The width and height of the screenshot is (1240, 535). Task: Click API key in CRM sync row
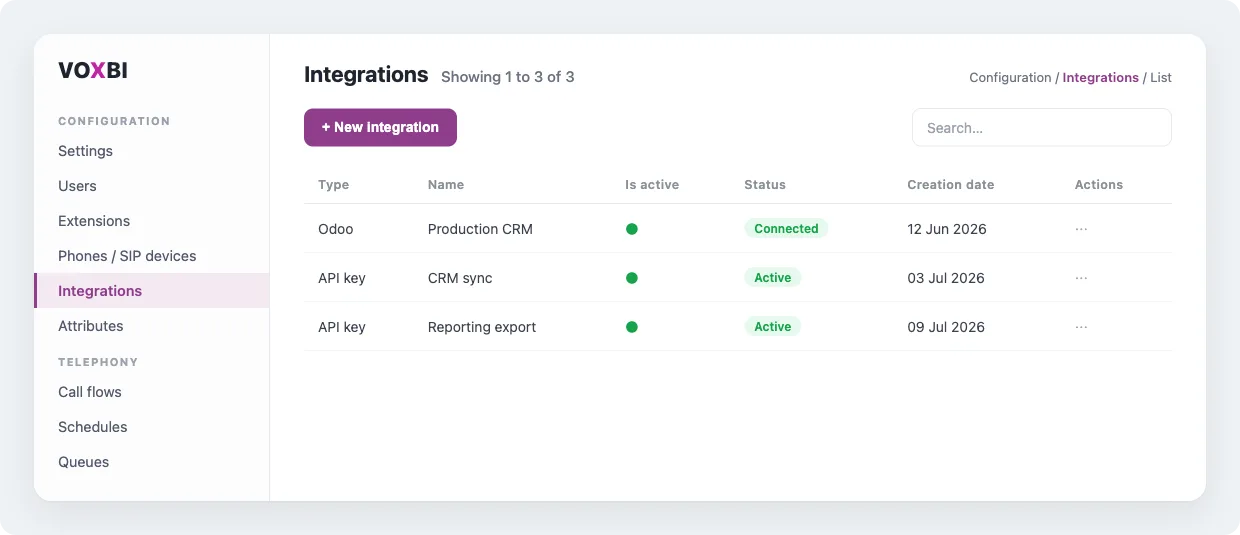point(342,278)
